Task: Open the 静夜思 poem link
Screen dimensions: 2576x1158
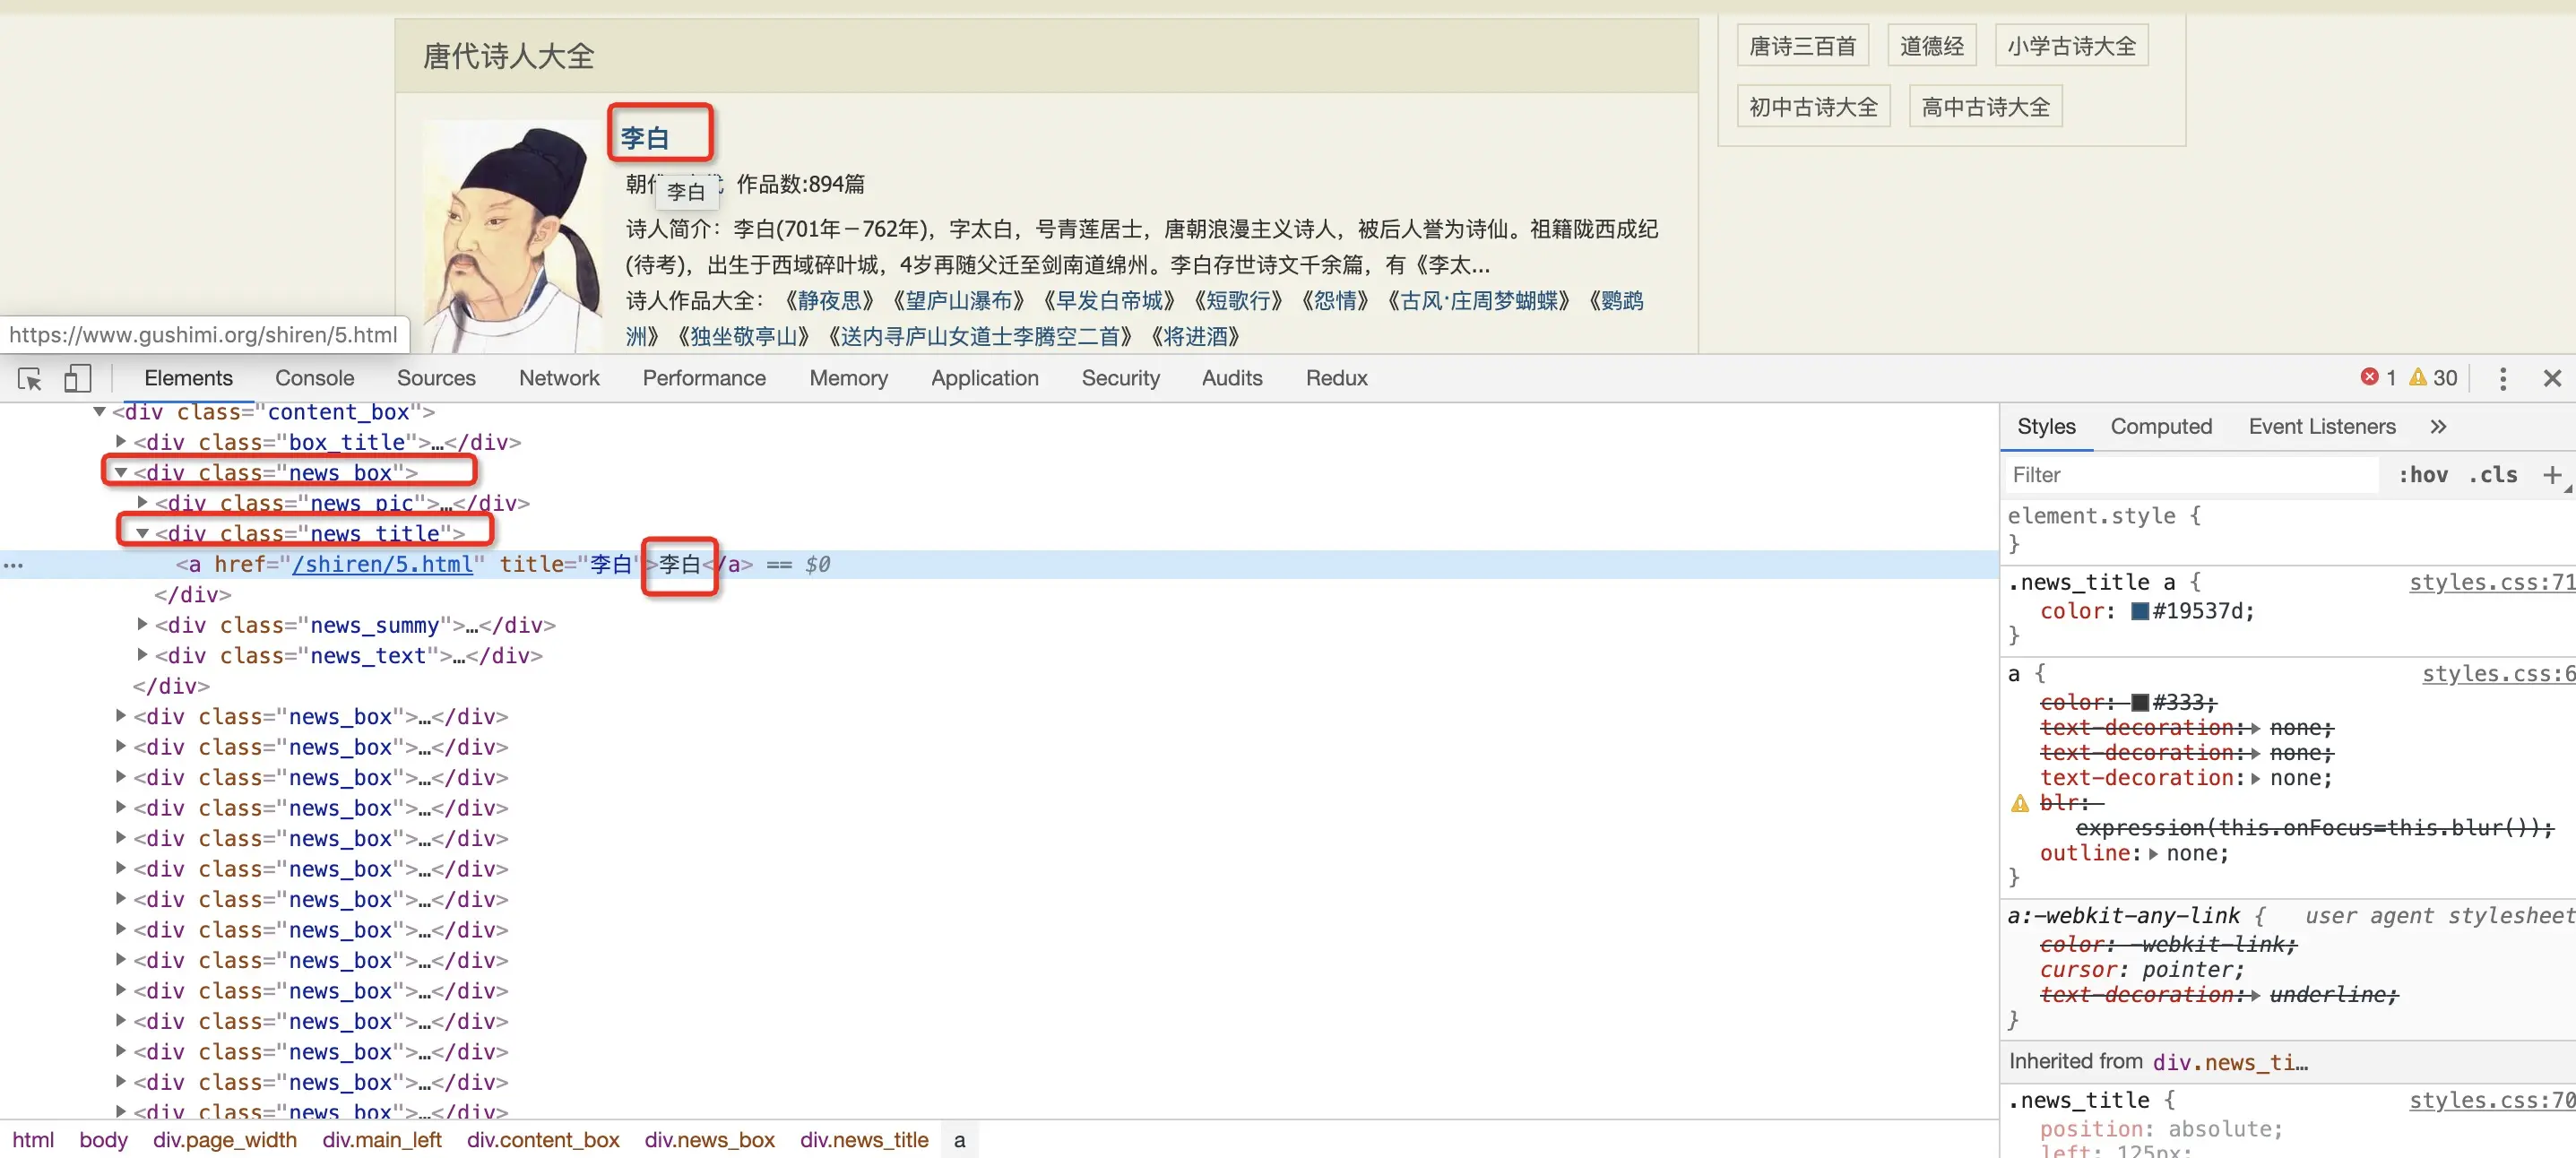Action: tap(828, 301)
